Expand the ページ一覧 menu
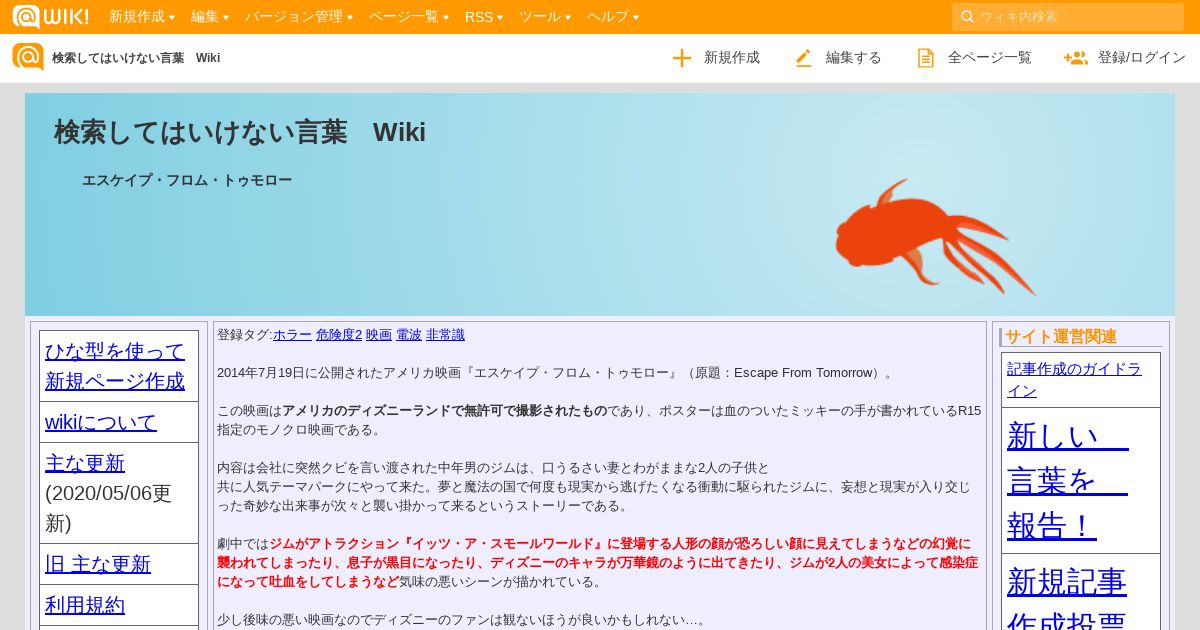Image resolution: width=1200 pixels, height=630 pixels. tap(409, 17)
